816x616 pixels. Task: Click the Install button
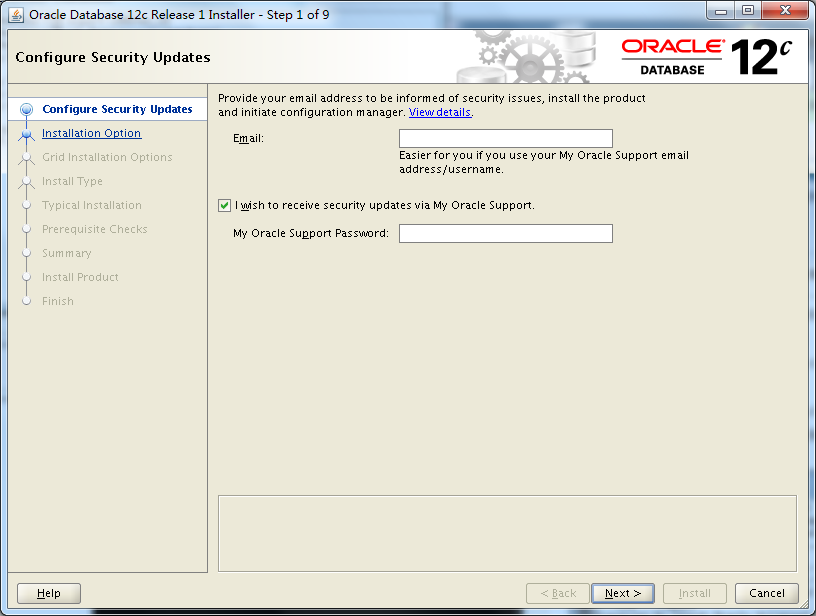[x=695, y=593]
